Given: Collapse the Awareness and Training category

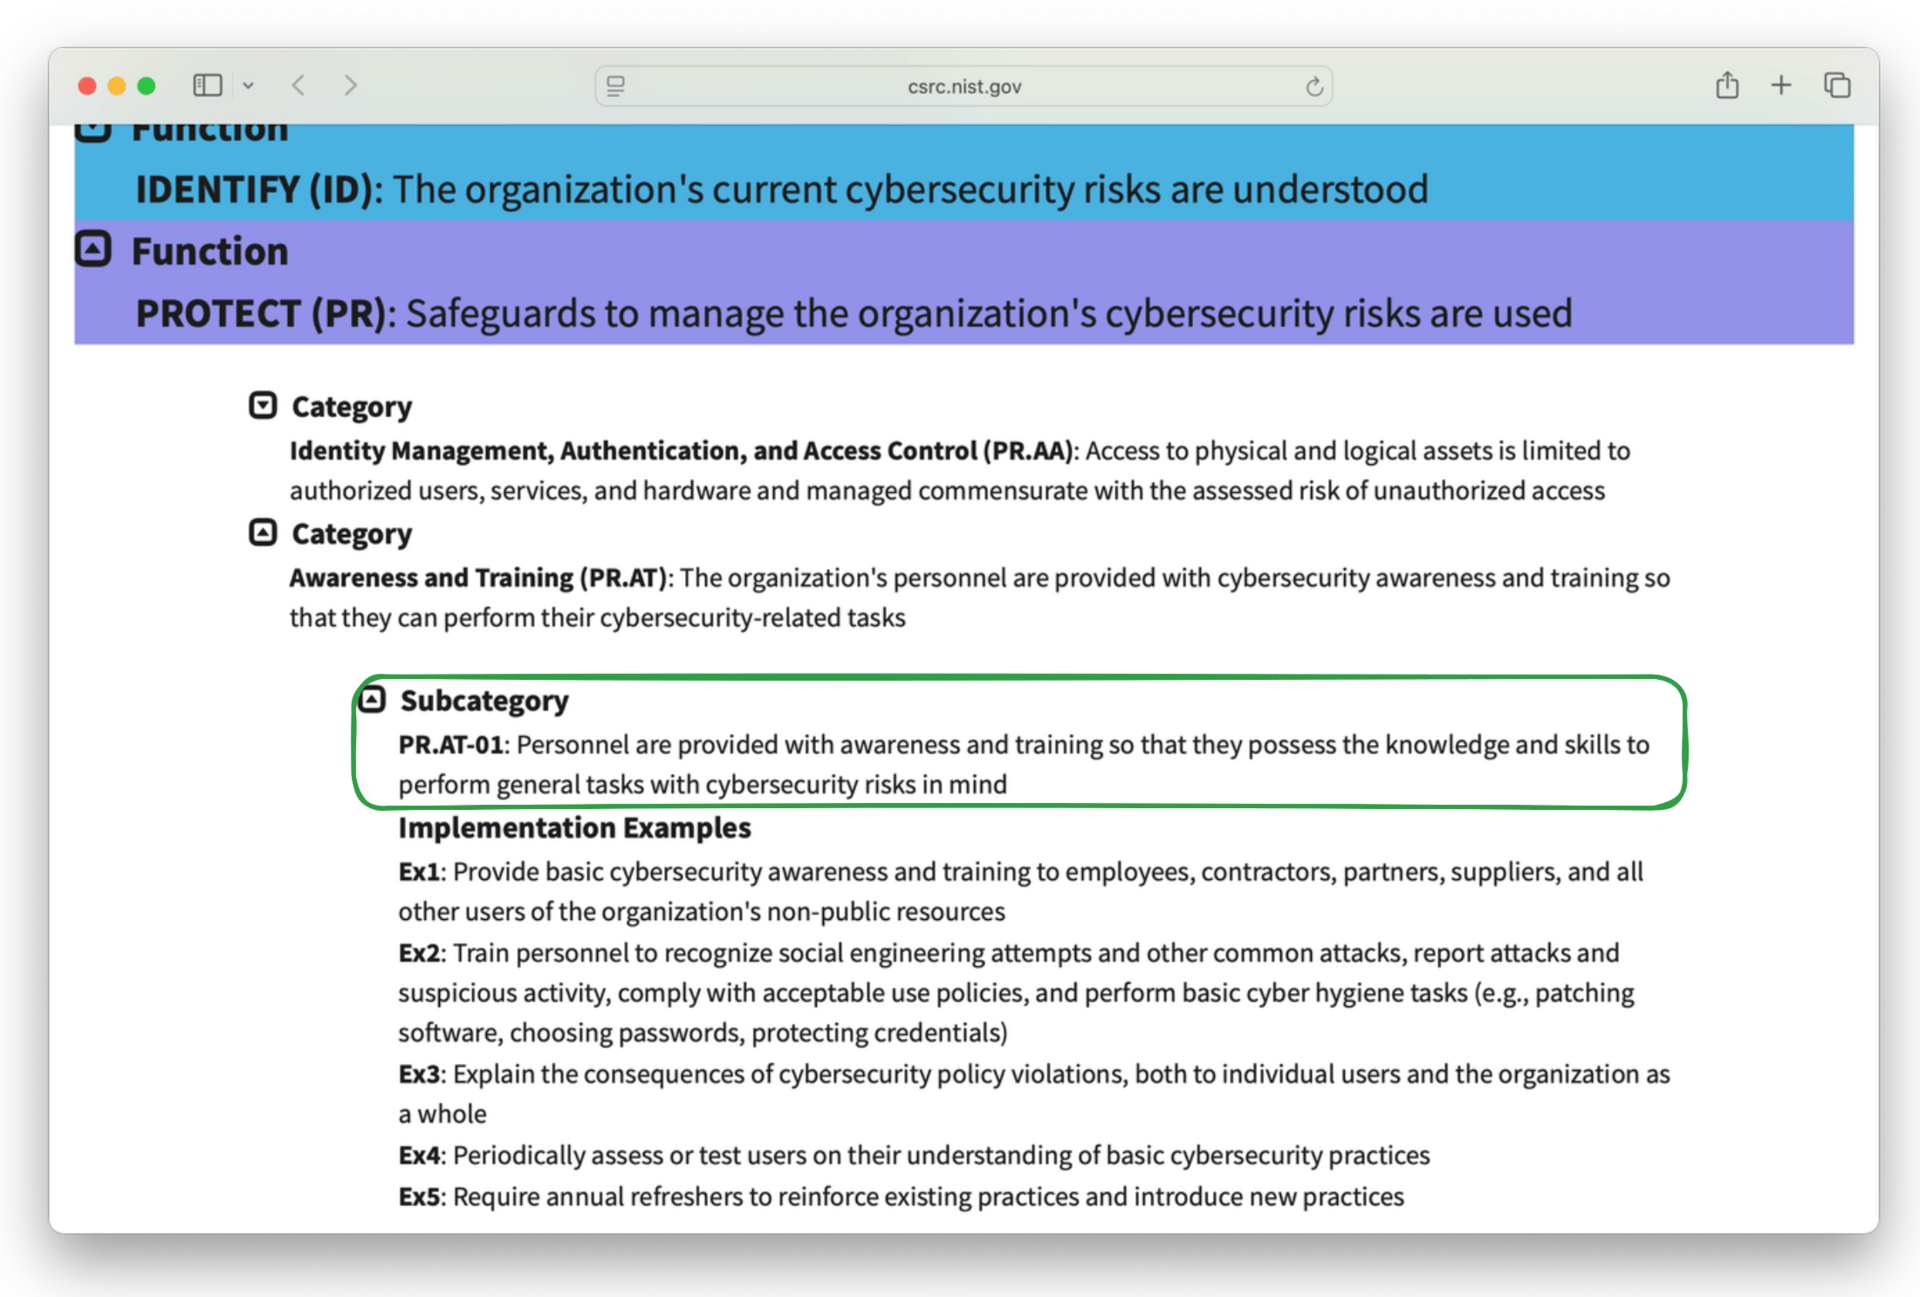Looking at the screenshot, I should [262, 532].
